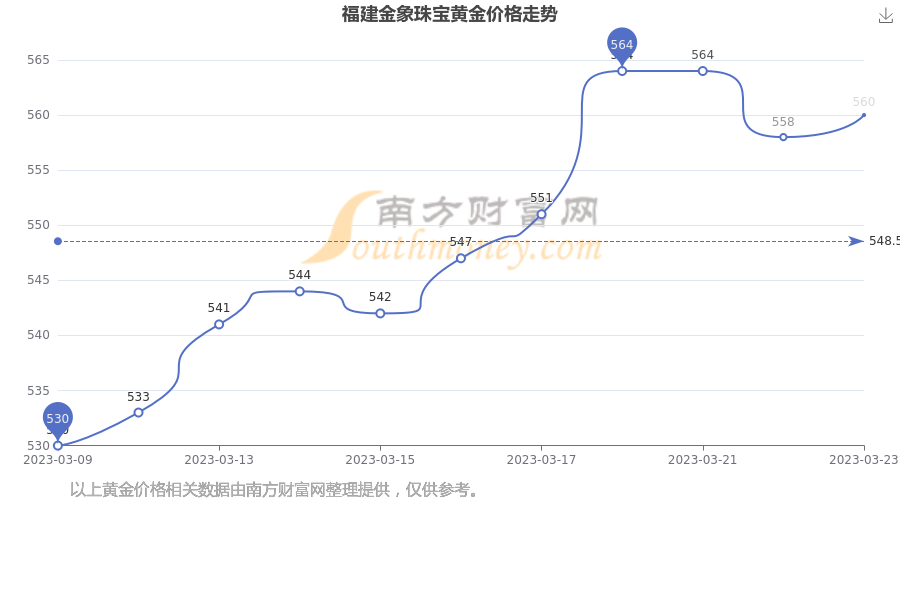
Task: Click the download chart image icon
Action: coord(886,16)
